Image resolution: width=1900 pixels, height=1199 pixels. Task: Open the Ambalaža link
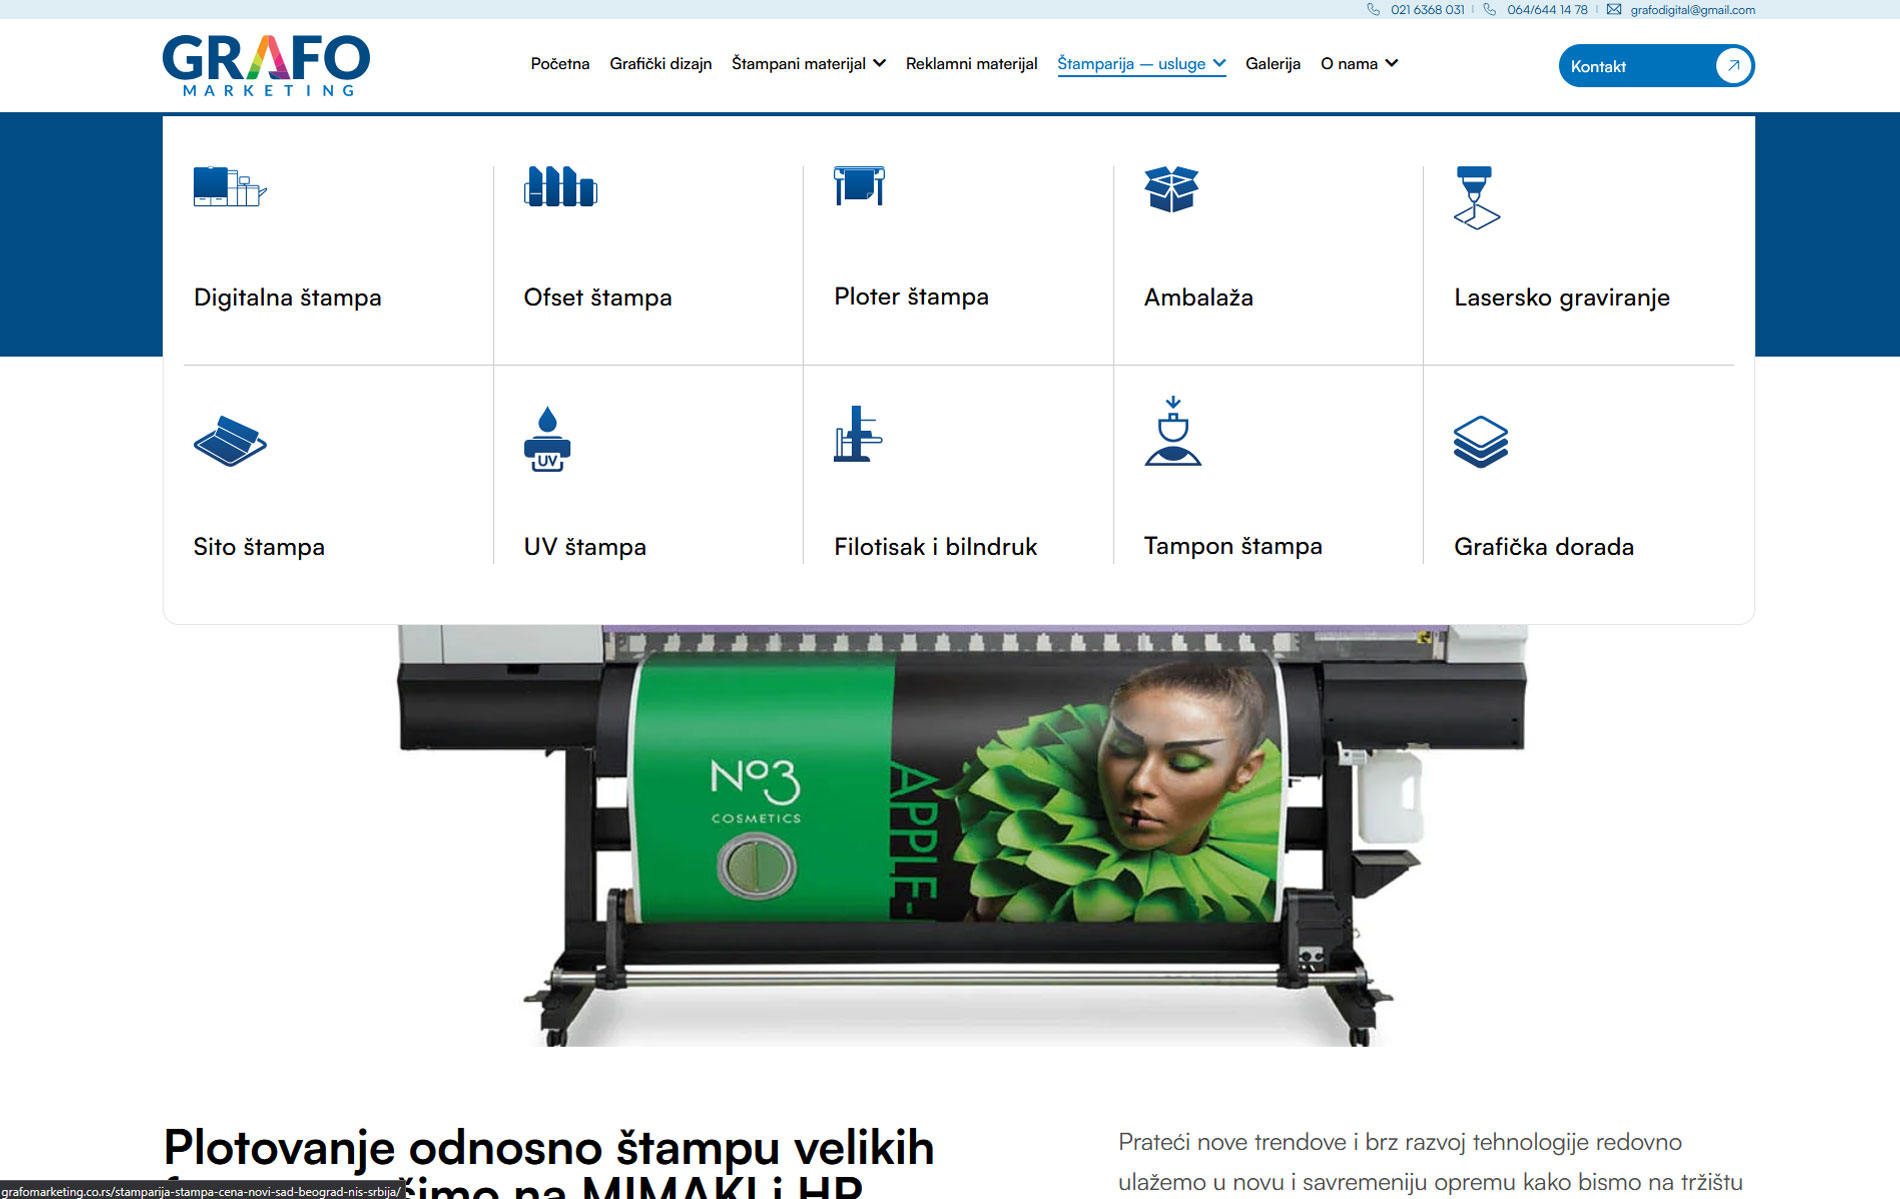click(1198, 298)
